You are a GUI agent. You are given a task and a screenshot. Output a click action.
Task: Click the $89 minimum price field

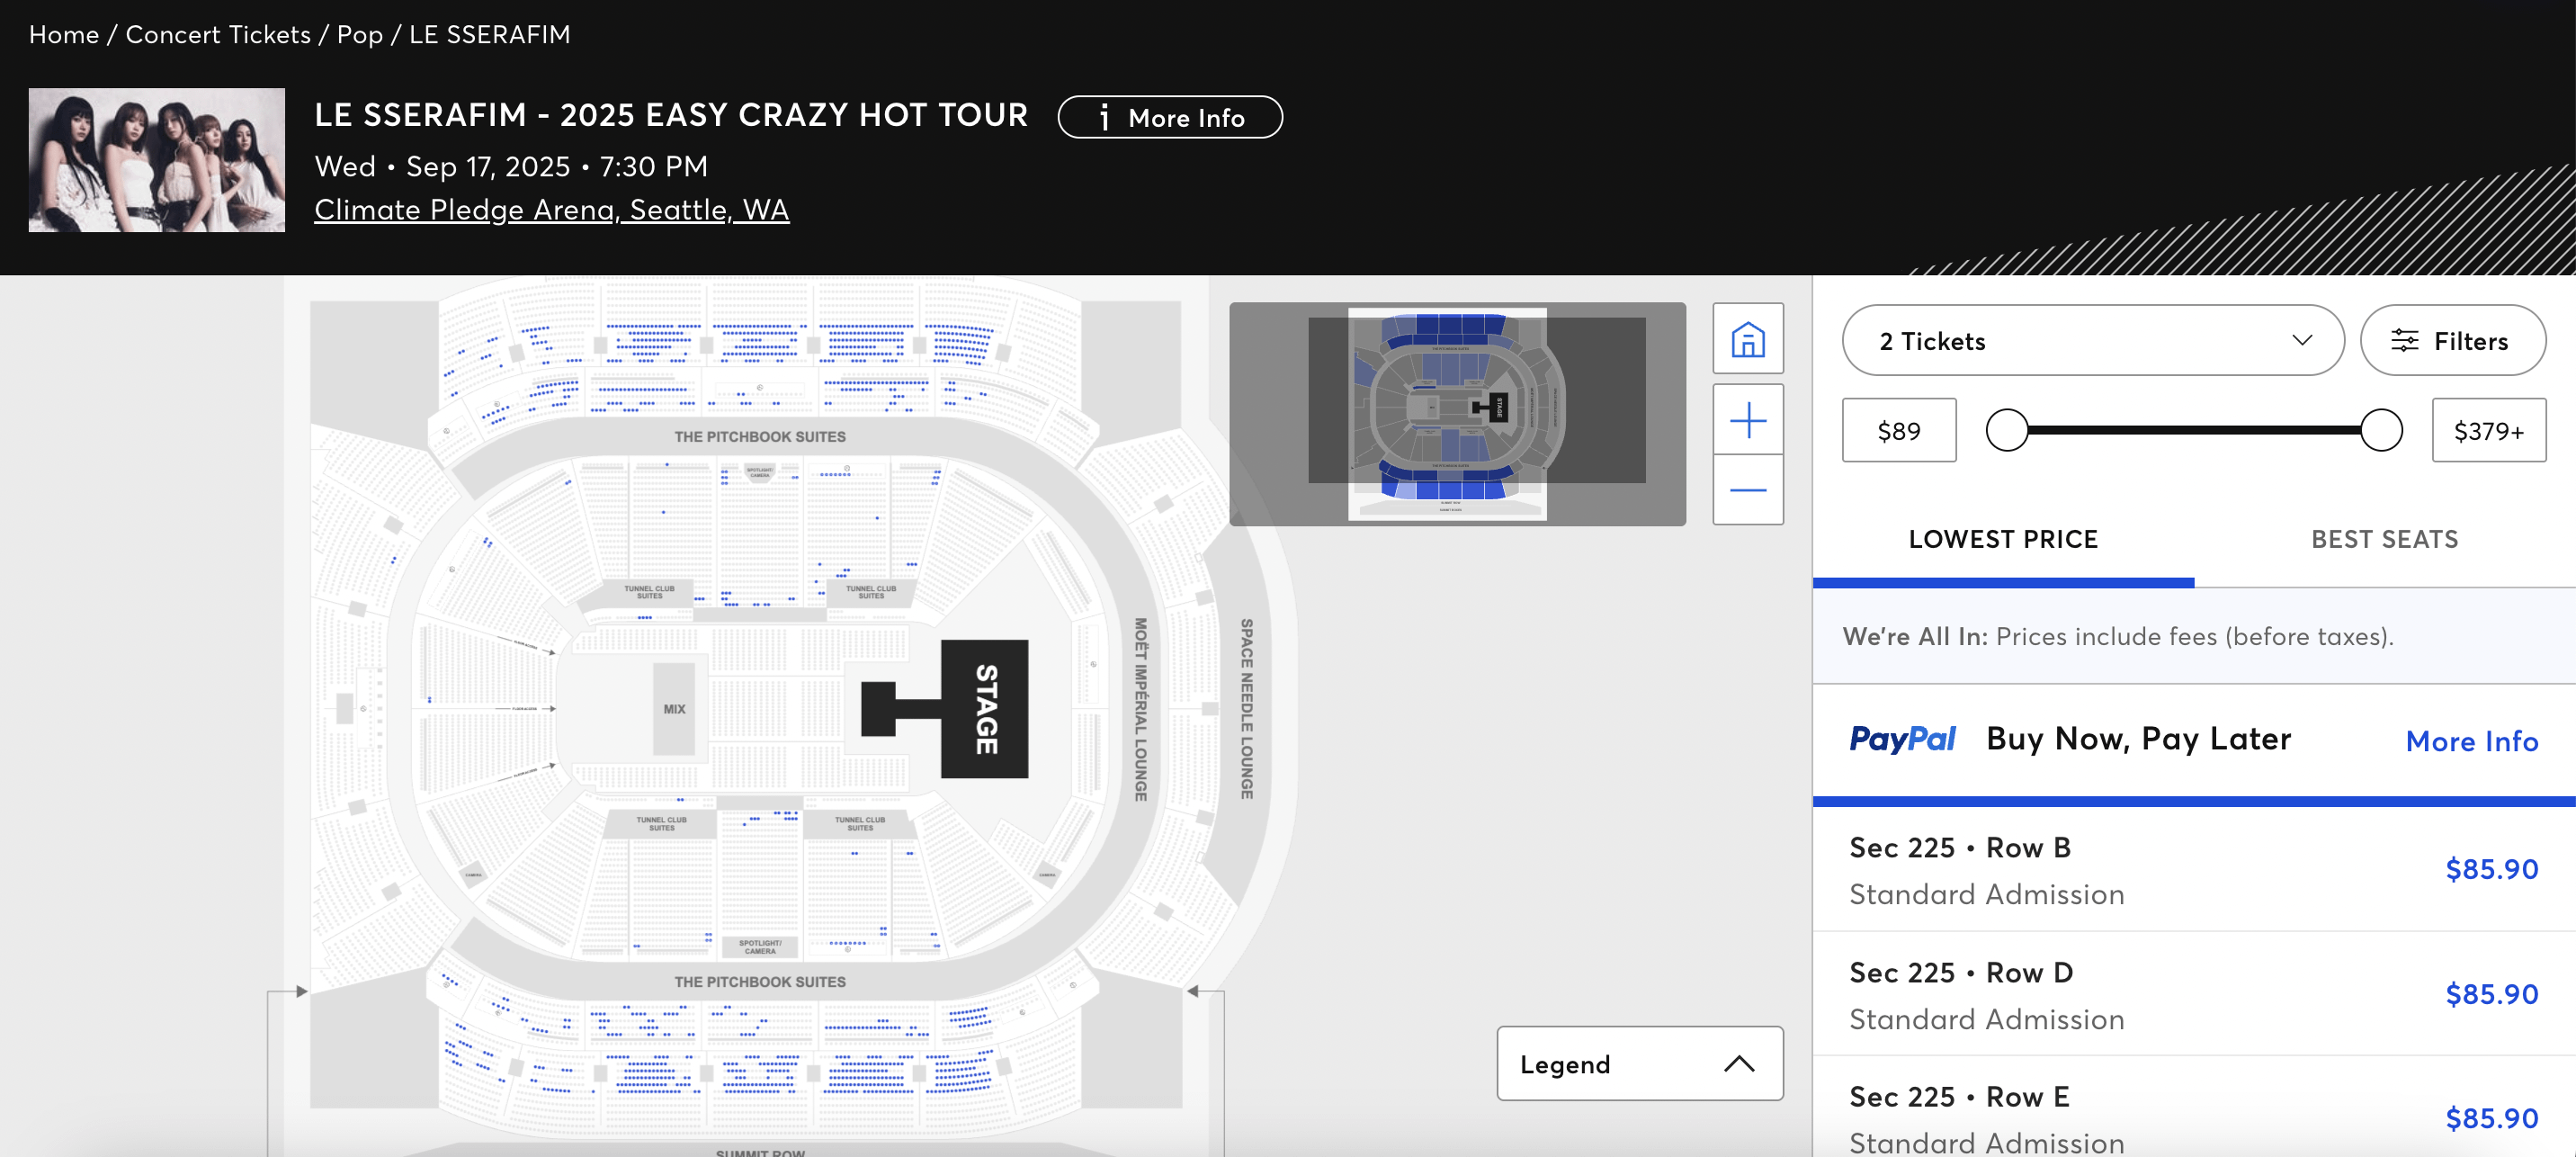pyautogui.click(x=1898, y=431)
